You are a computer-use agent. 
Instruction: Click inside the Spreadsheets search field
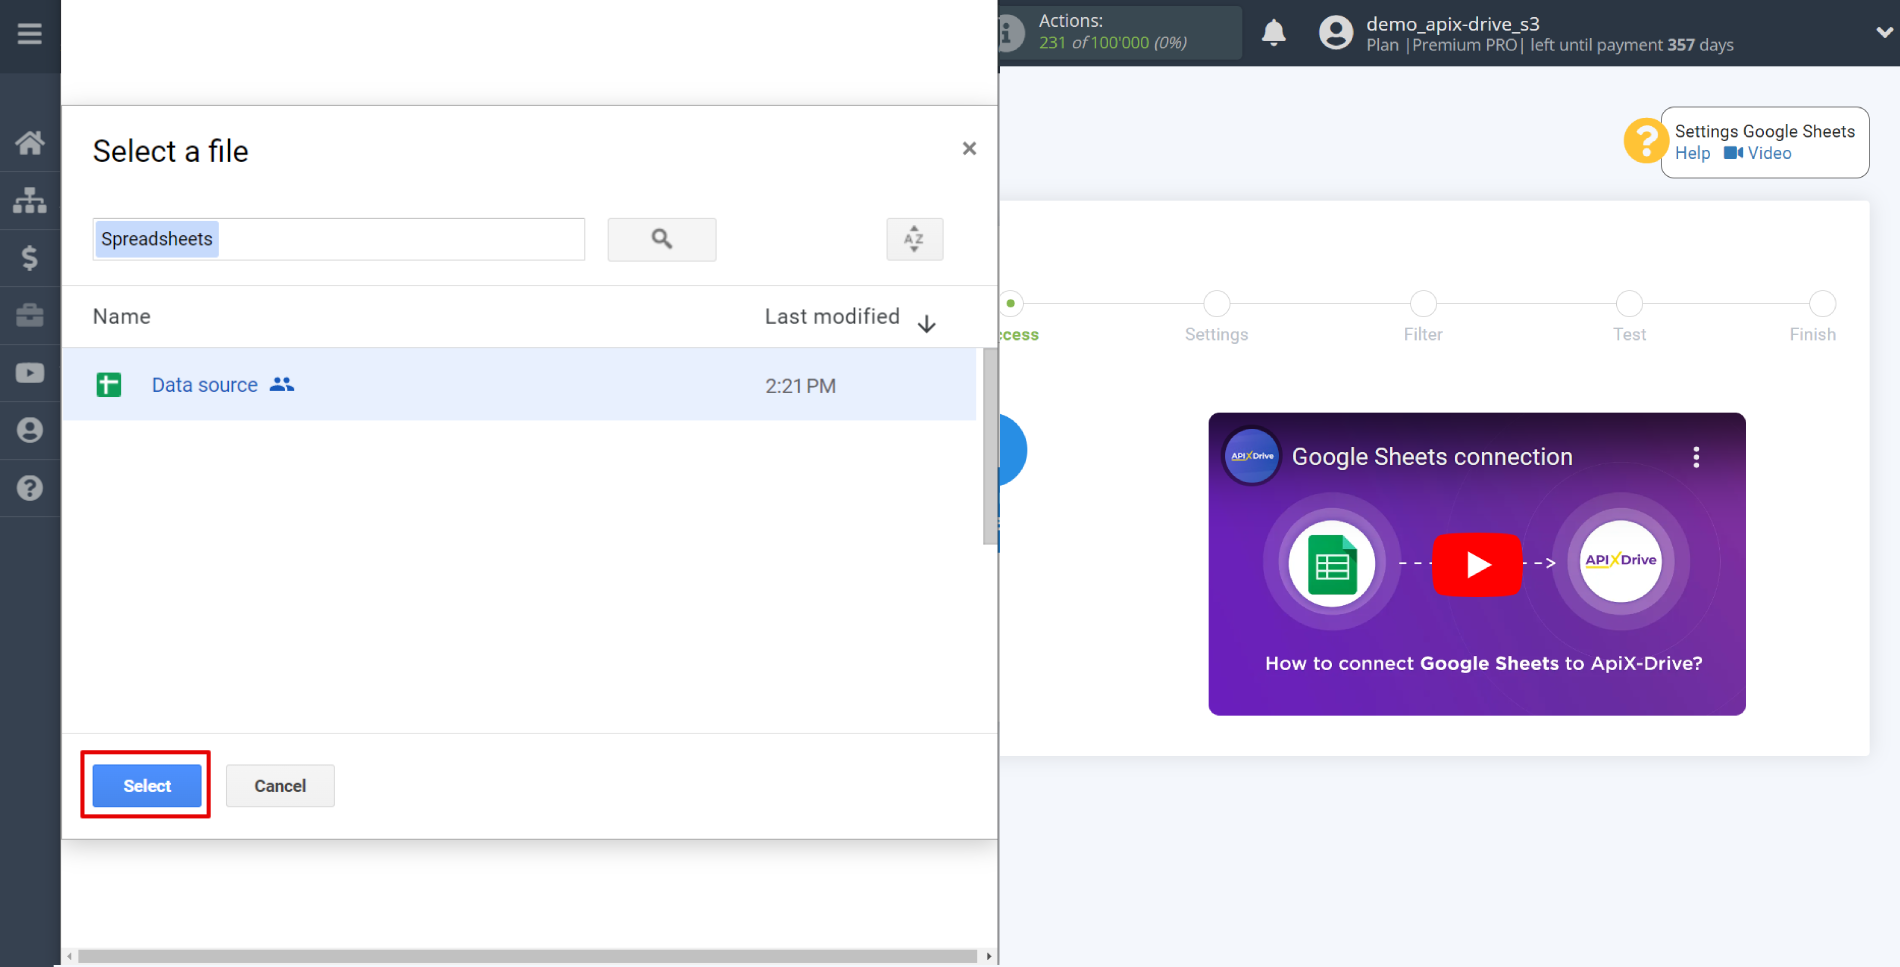[339, 239]
